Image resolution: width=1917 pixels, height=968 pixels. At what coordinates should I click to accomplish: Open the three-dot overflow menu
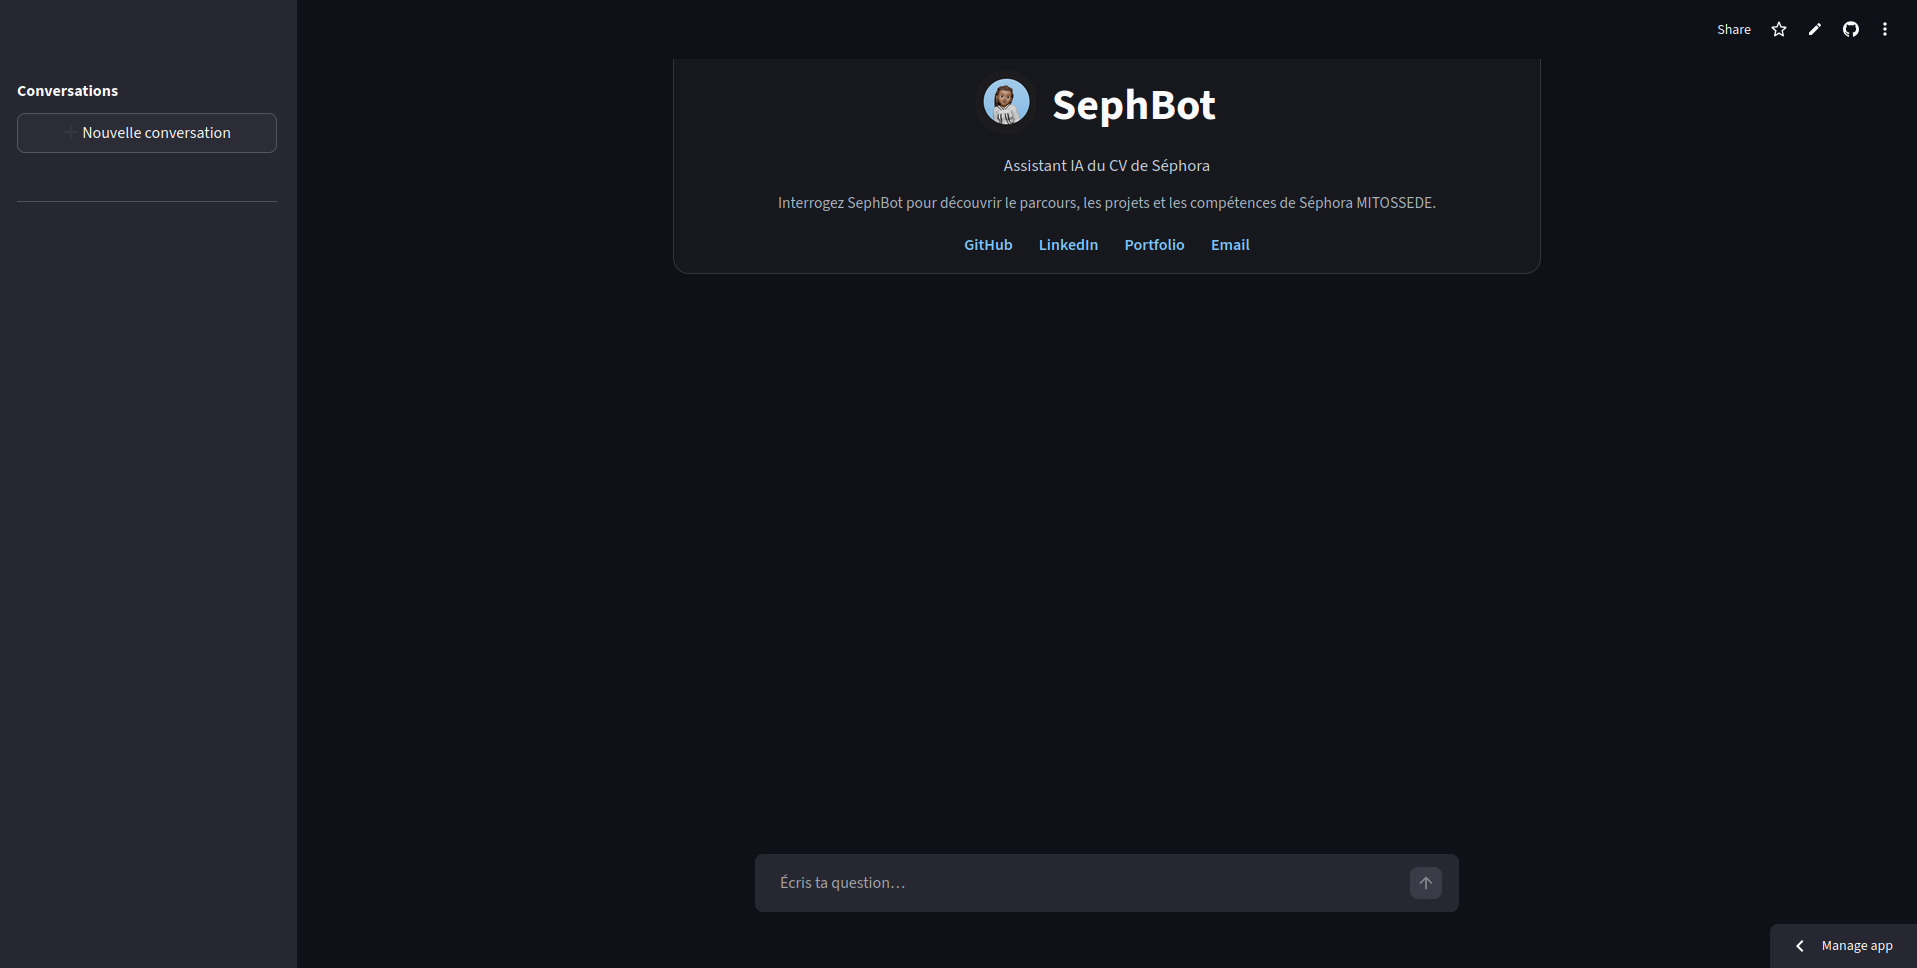pyautogui.click(x=1885, y=29)
